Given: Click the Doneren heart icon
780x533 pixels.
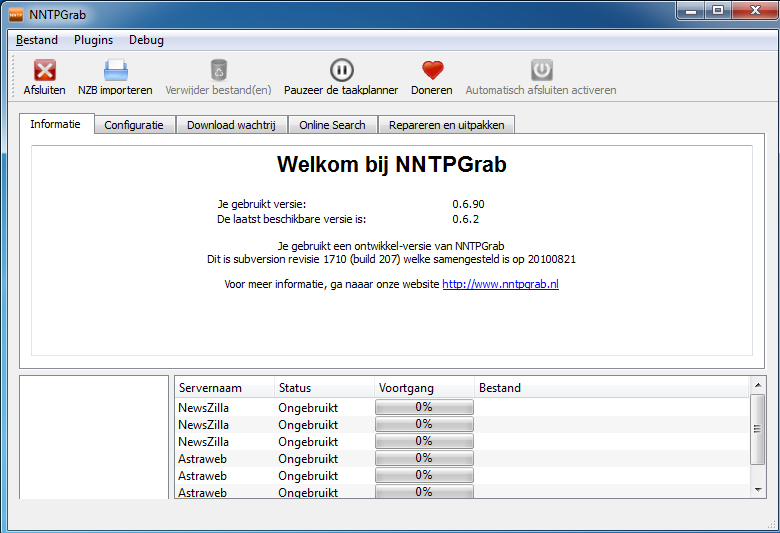Looking at the screenshot, I should 431,70.
